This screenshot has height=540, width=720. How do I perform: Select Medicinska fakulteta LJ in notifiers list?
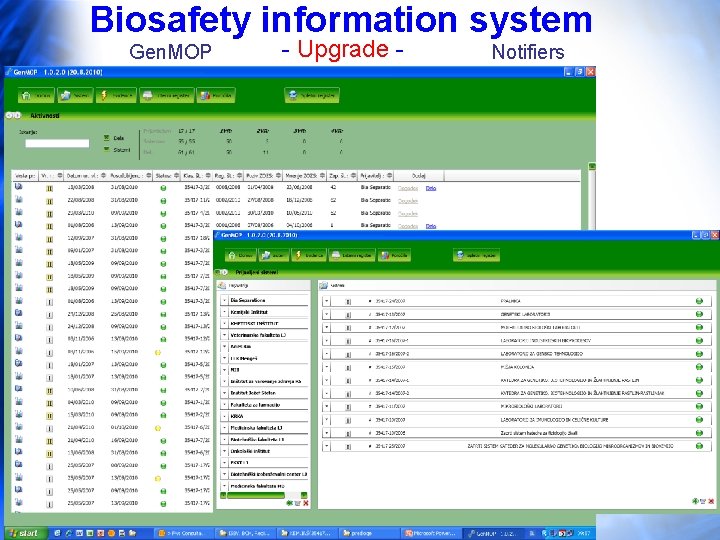pos(257,428)
